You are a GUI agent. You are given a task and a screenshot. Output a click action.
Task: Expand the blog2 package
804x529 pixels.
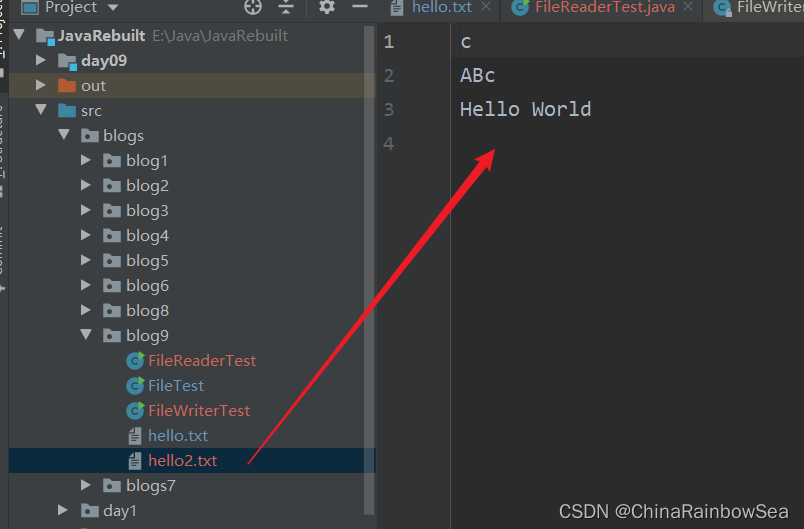pos(86,185)
